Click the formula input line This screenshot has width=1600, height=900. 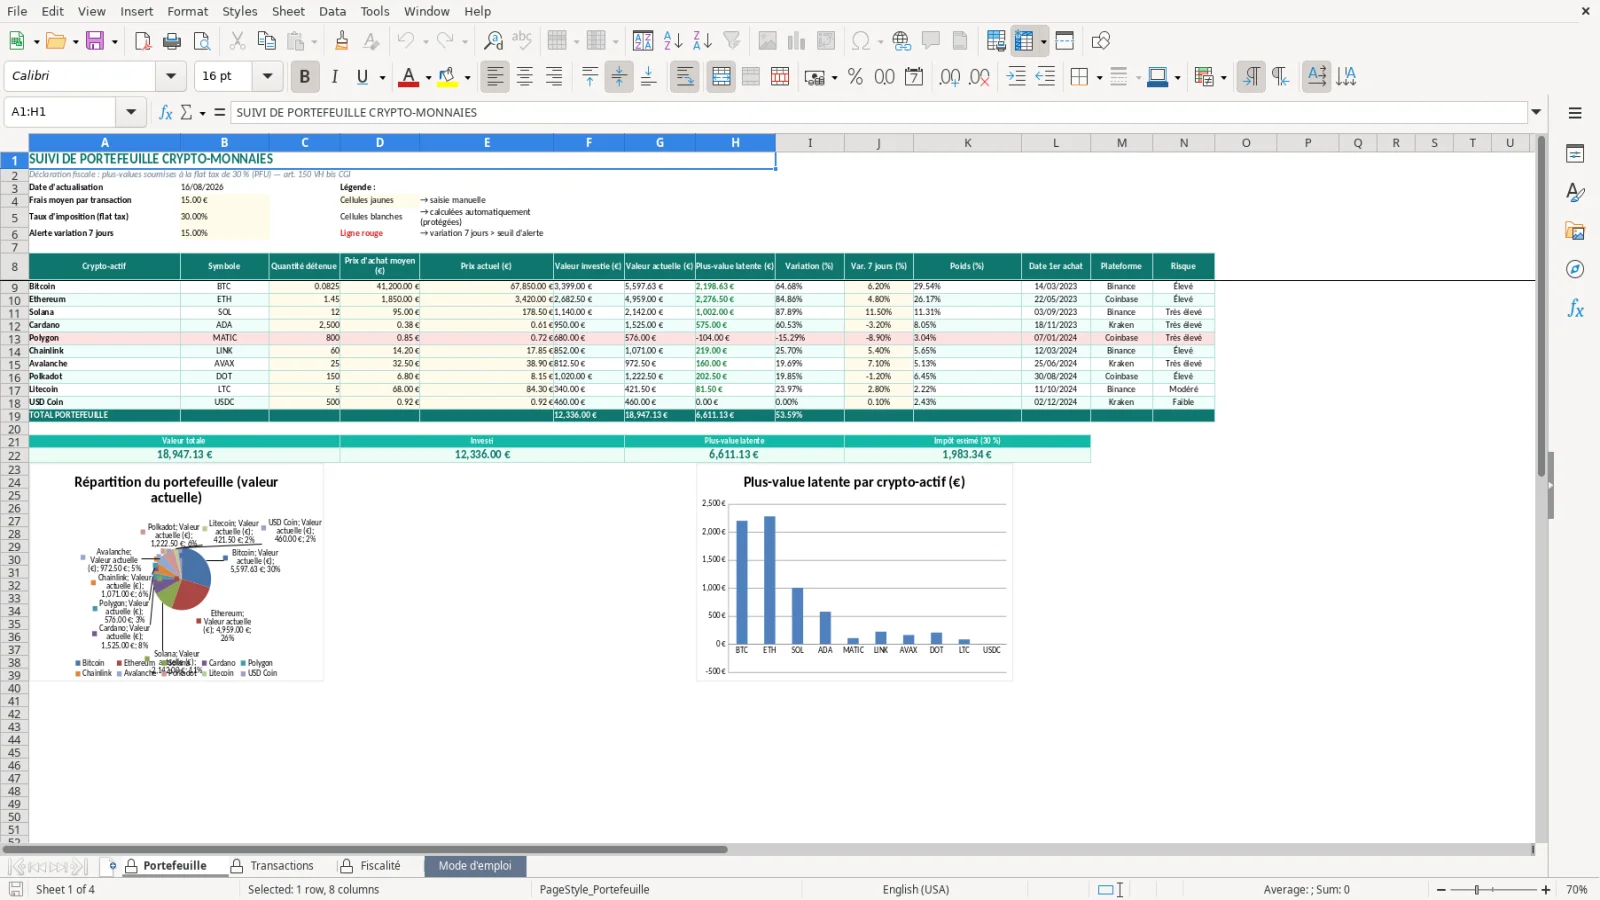coord(879,112)
